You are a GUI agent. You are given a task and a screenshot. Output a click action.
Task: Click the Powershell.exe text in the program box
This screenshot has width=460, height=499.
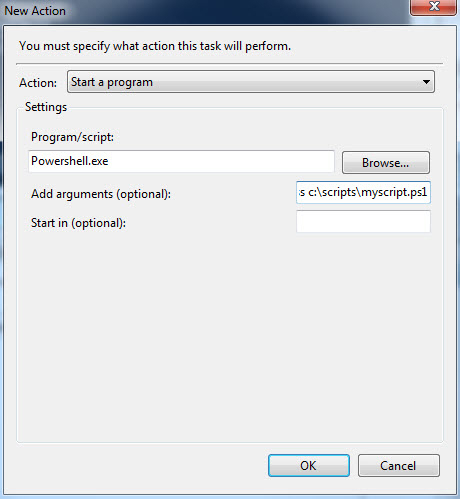click(x=70, y=161)
